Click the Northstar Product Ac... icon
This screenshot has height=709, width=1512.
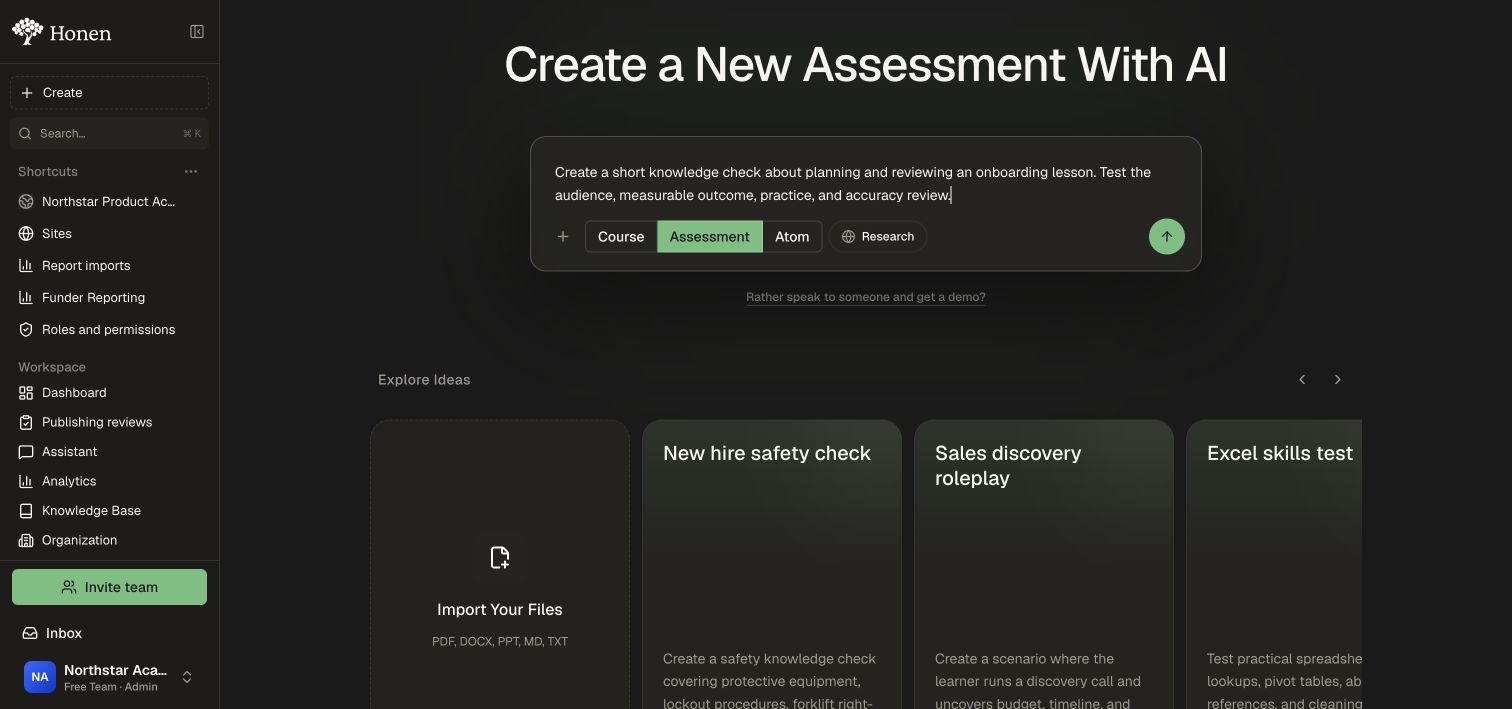click(26, 202)
